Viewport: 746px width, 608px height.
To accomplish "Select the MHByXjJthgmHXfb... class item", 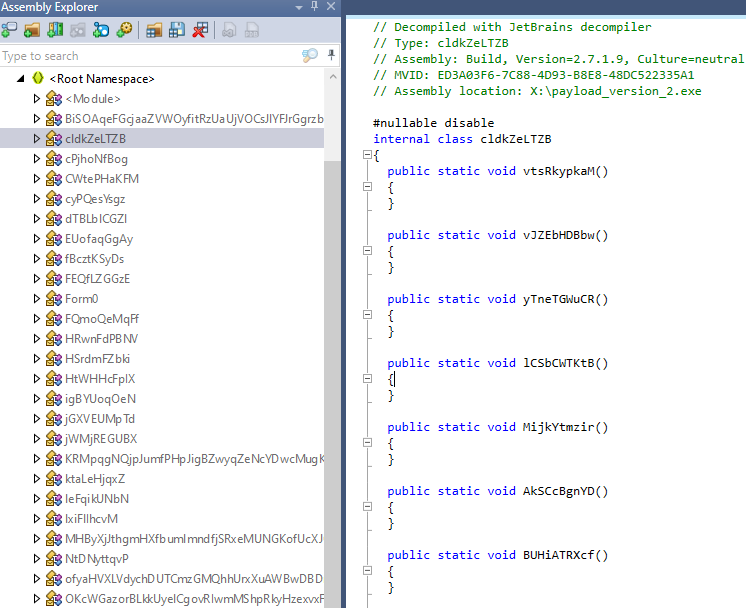I will (x=194, y=538).
